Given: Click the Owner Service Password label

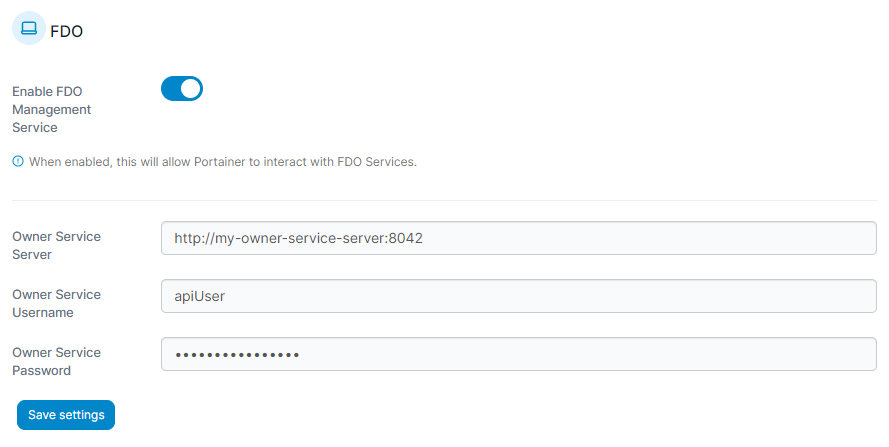Looking at the screenshot, I should 57,361.
